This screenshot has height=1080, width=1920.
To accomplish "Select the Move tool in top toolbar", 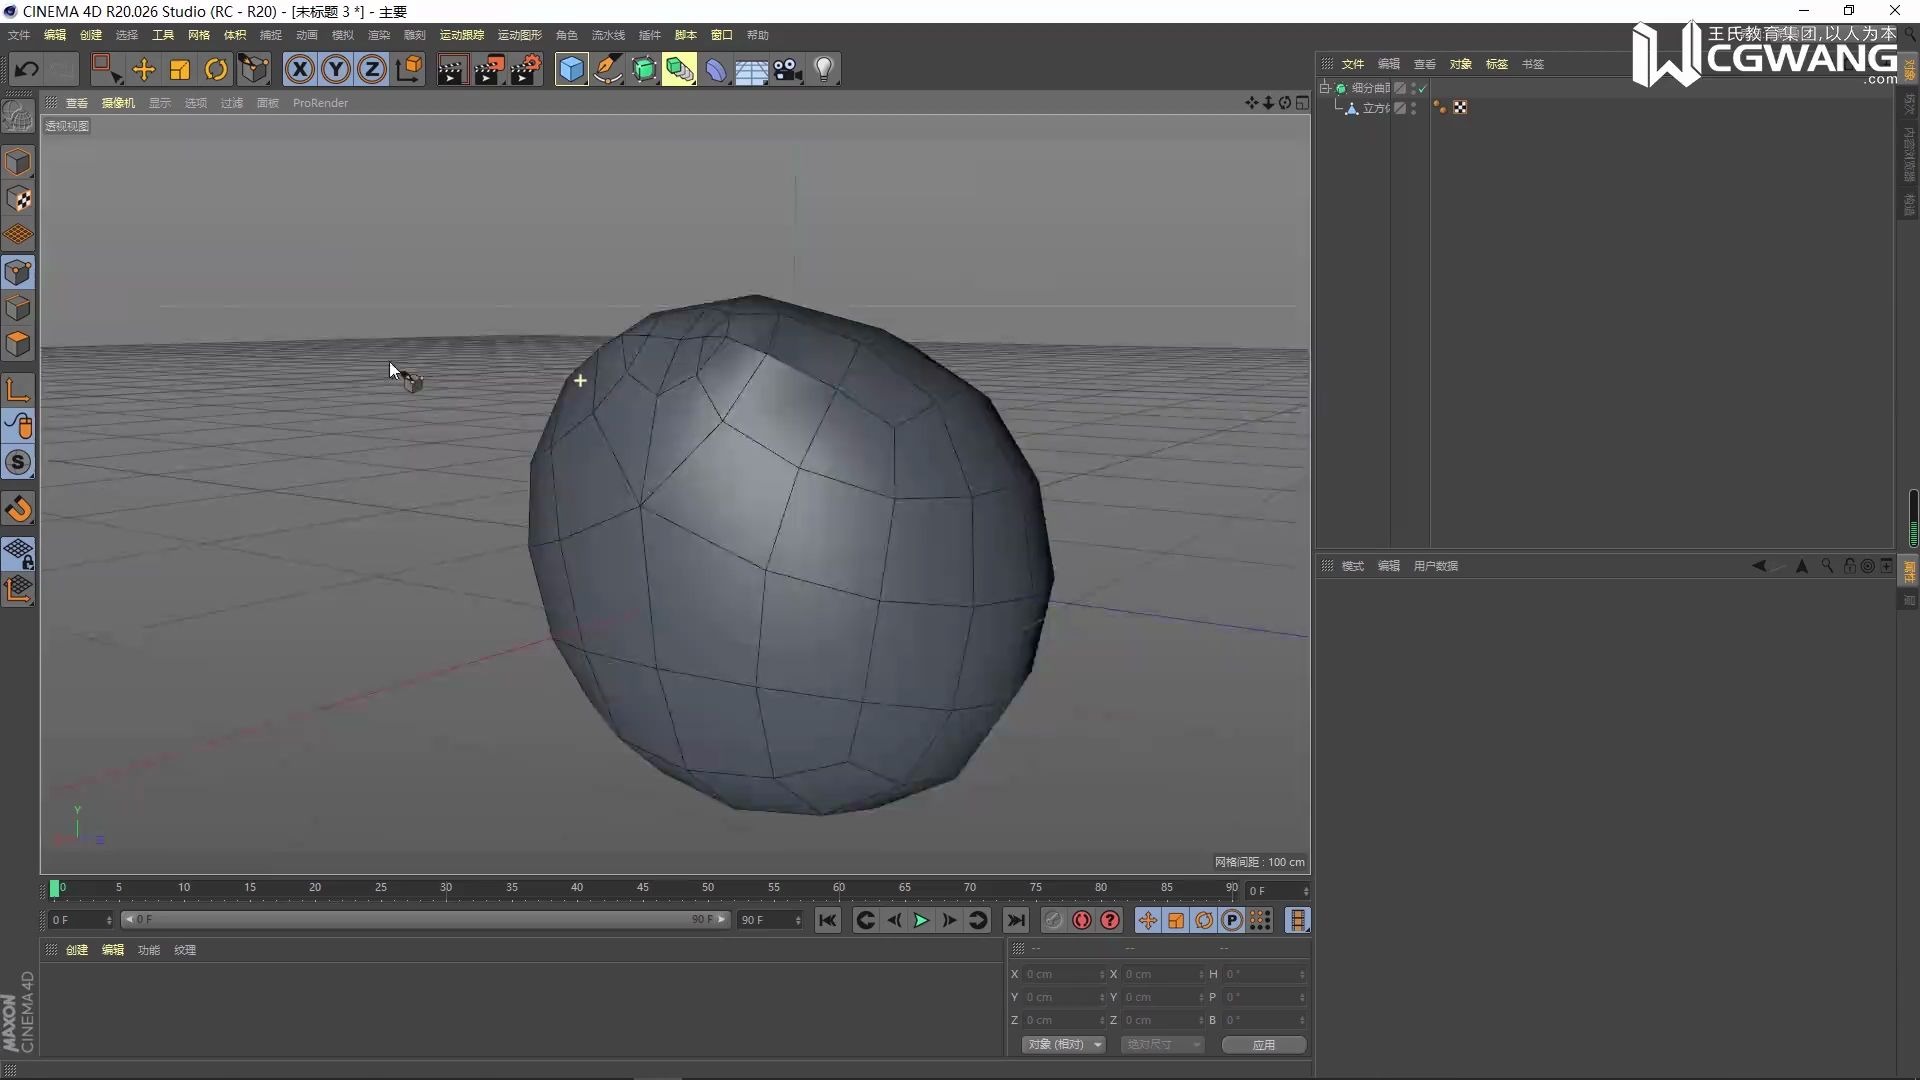I will (x=144, y=69).
